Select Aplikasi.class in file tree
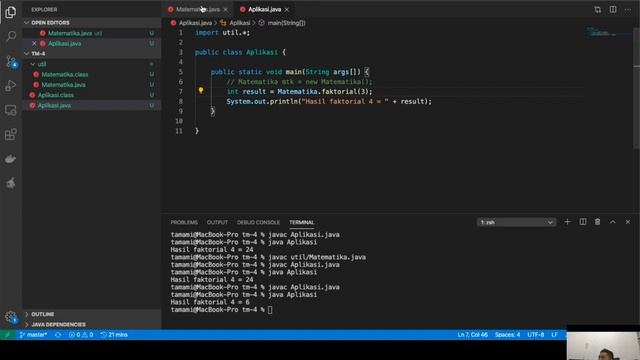The width and height of the screenshot is (640, 360). pos(92,95)
